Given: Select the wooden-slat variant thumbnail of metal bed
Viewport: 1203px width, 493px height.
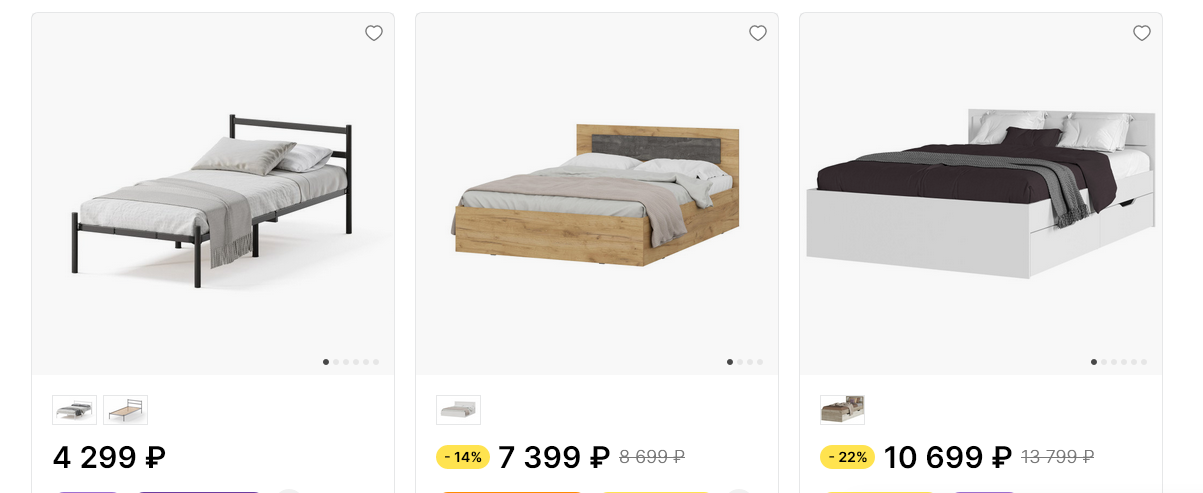Looking at the screenshot, I should coord(126,410).
